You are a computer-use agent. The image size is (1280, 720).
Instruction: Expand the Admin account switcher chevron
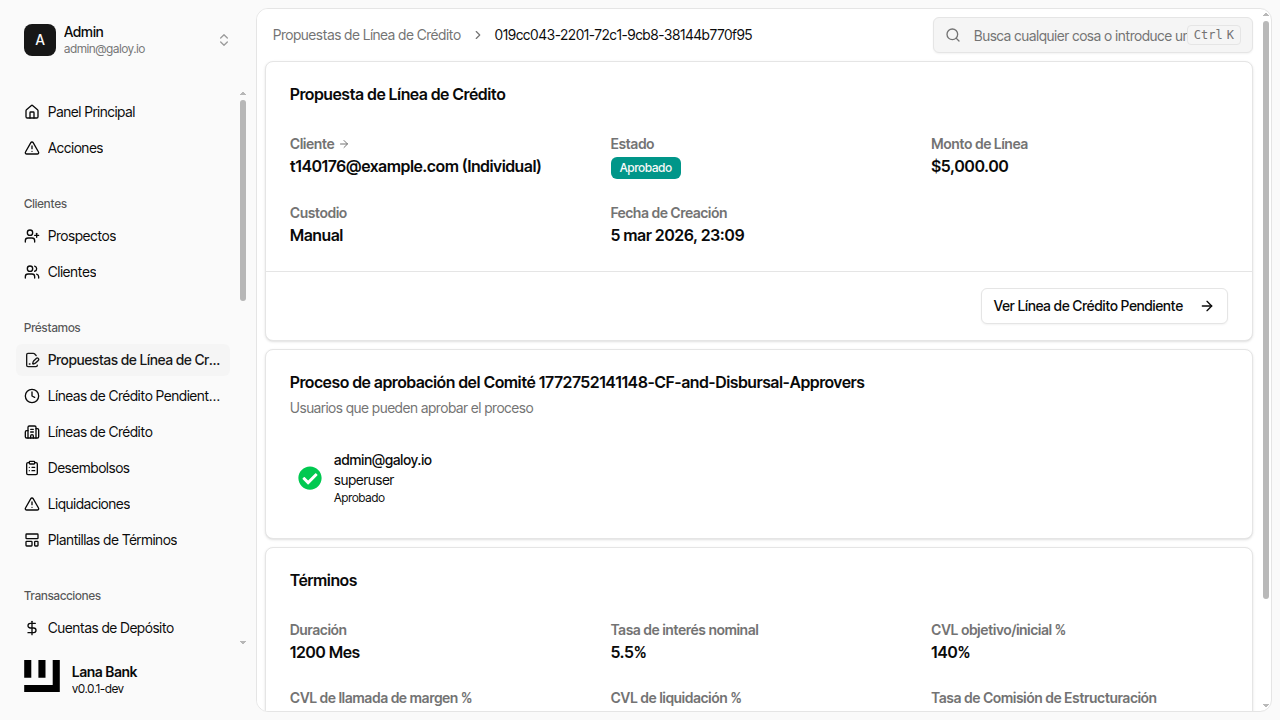coord(224,40)
